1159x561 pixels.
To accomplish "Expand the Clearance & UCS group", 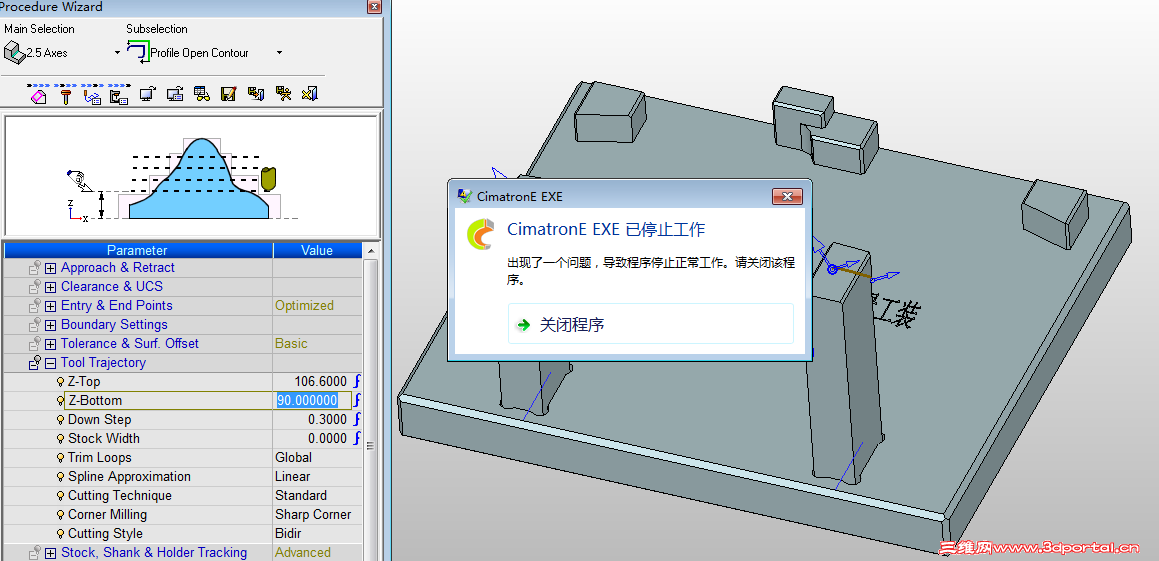I will pyautogui.click(x=50, y=288).
